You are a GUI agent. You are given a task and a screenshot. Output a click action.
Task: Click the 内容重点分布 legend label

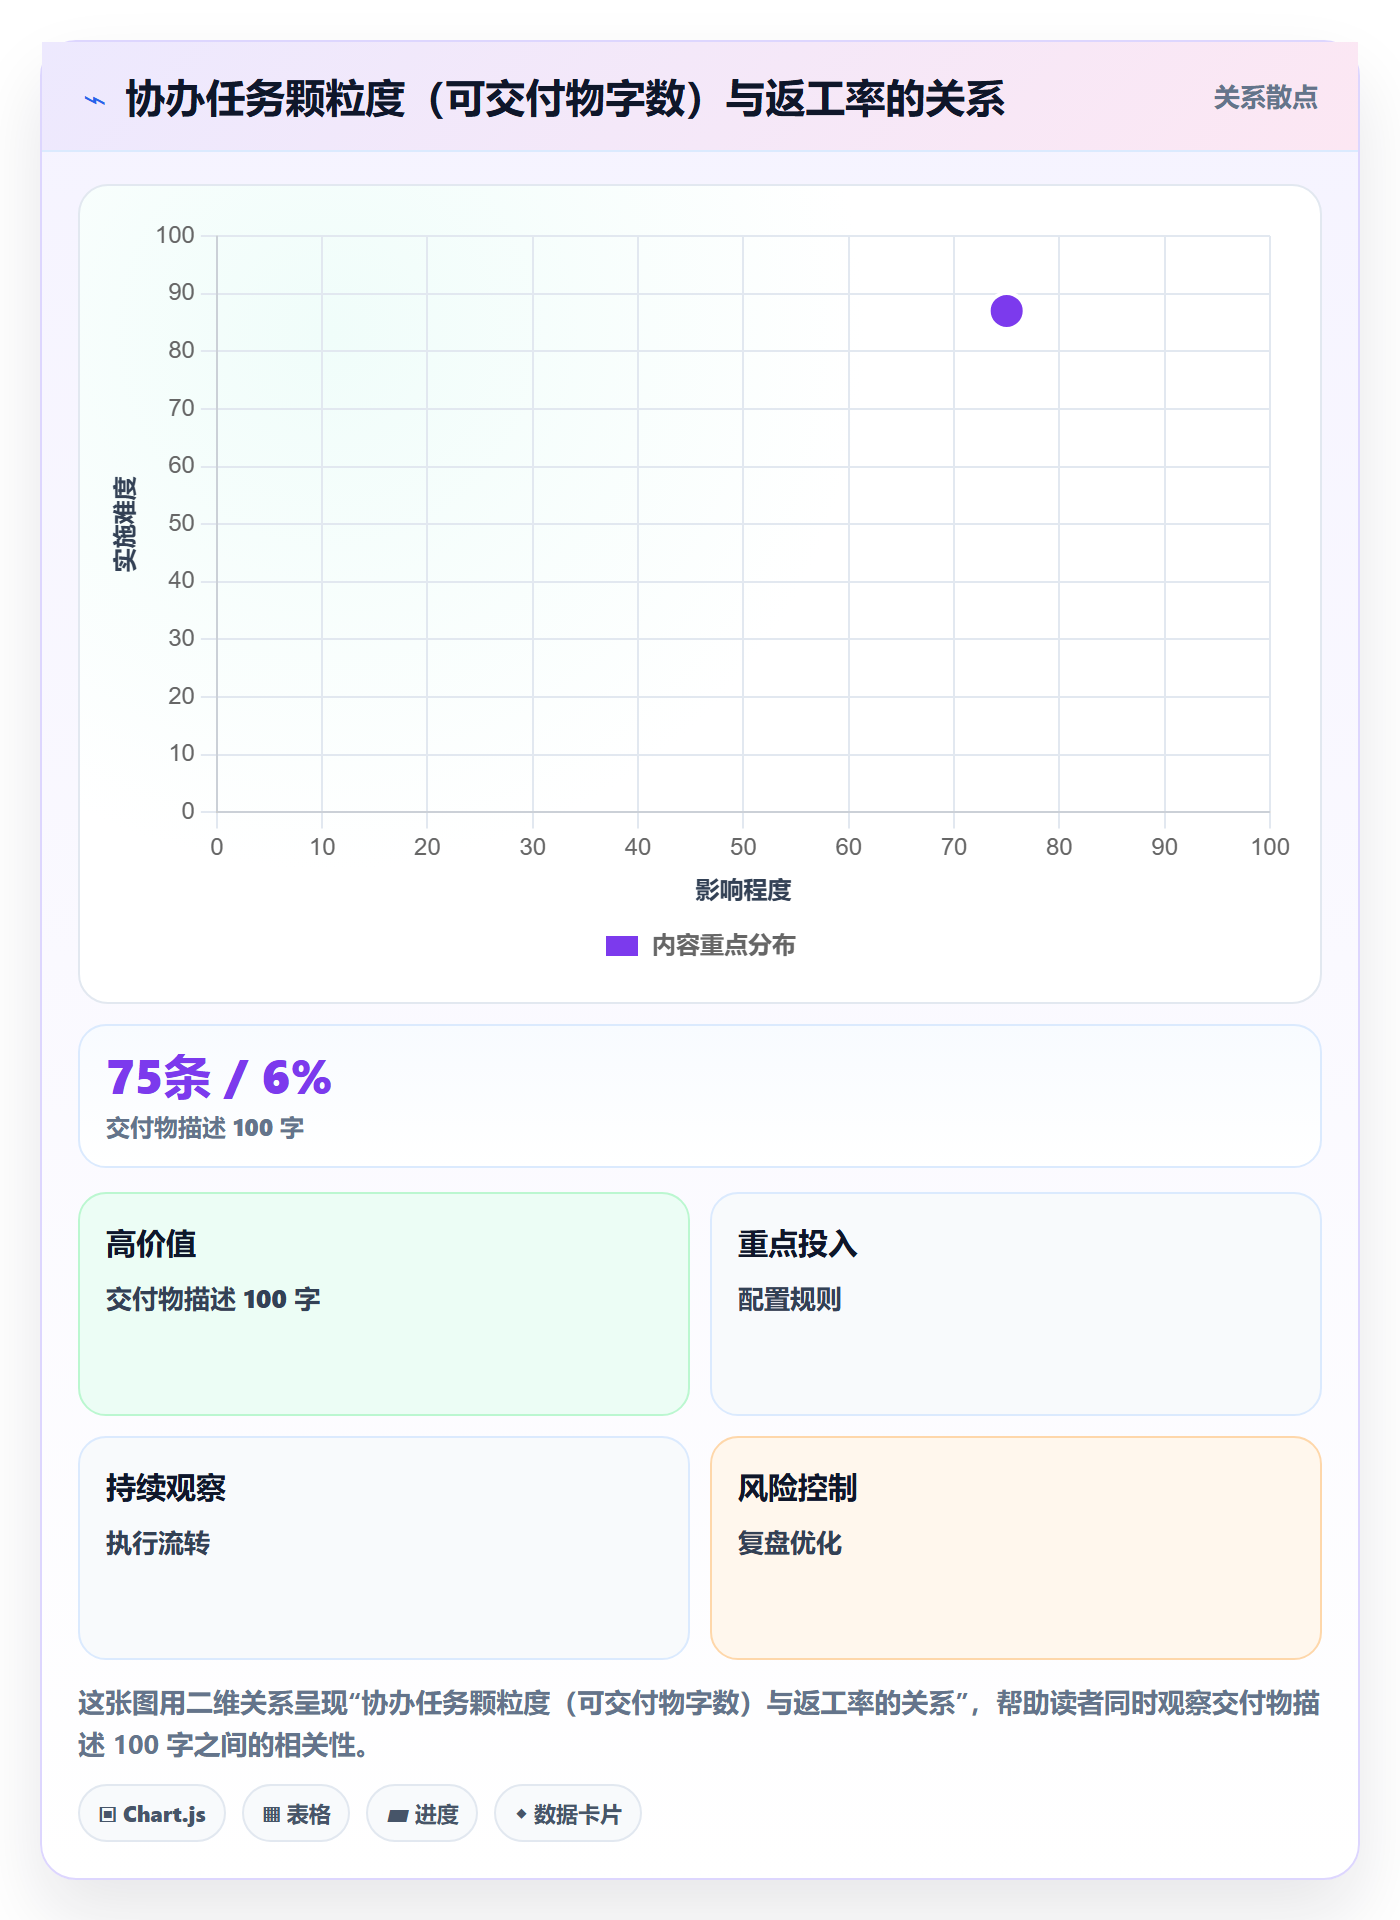723,945
